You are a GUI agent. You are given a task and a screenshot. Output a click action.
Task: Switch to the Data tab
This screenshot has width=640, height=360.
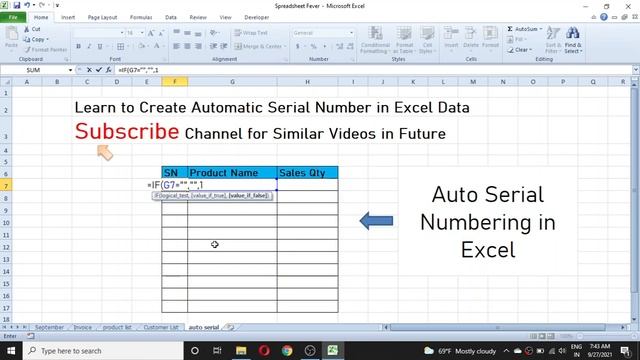coord(171,17)
